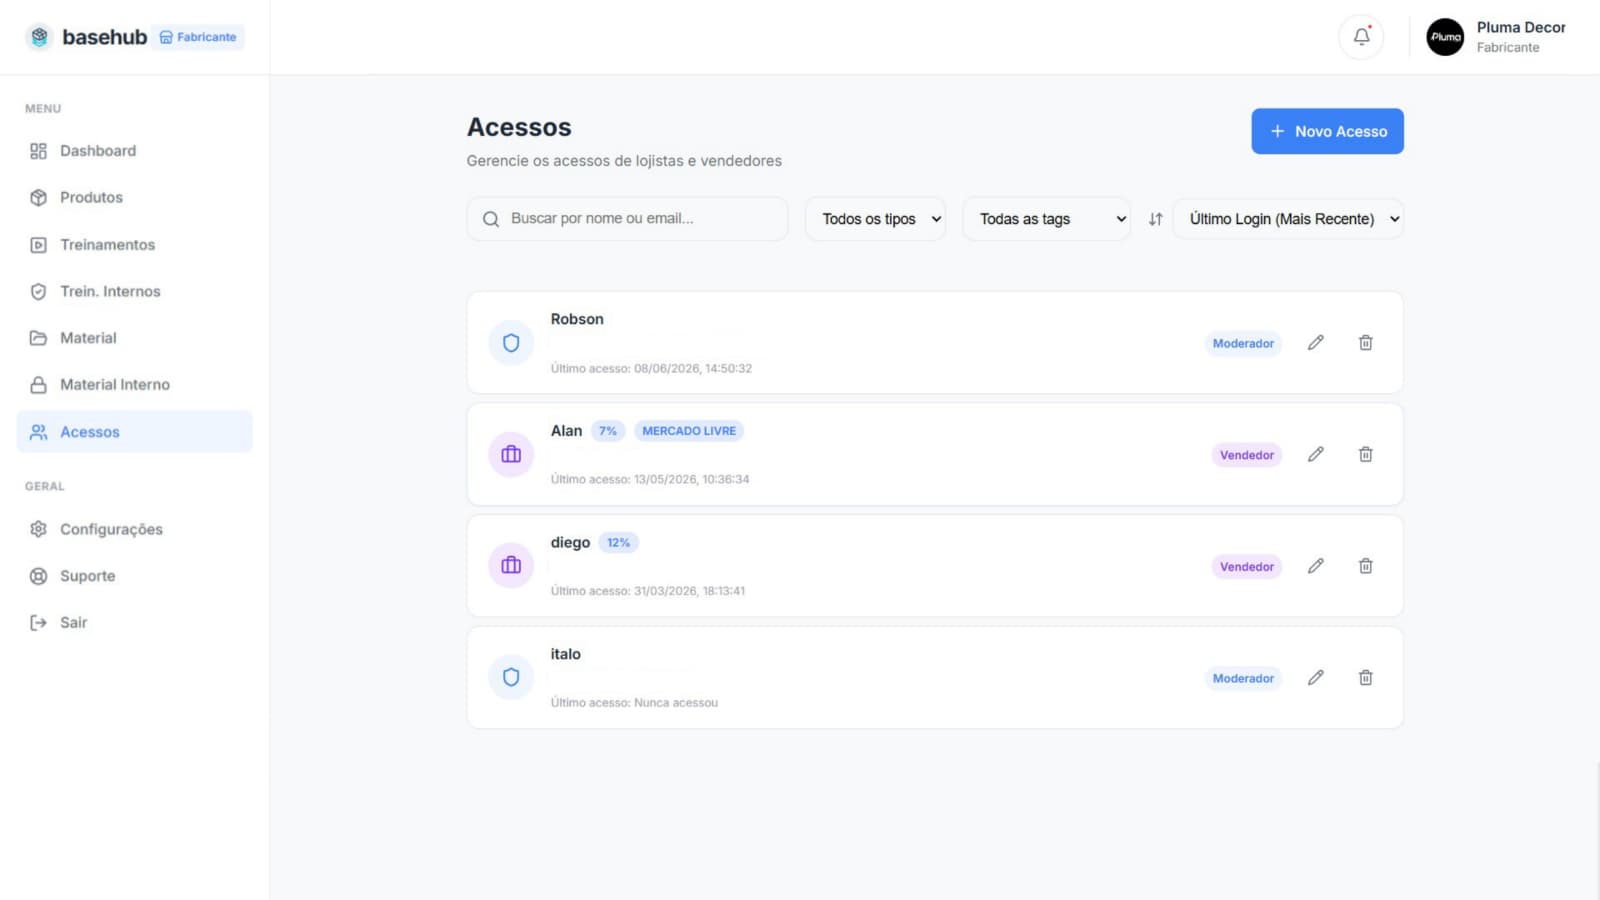Open Material menu item
Image resolution: width=1600 pixels, height=900 pixels.
point(134,338)
